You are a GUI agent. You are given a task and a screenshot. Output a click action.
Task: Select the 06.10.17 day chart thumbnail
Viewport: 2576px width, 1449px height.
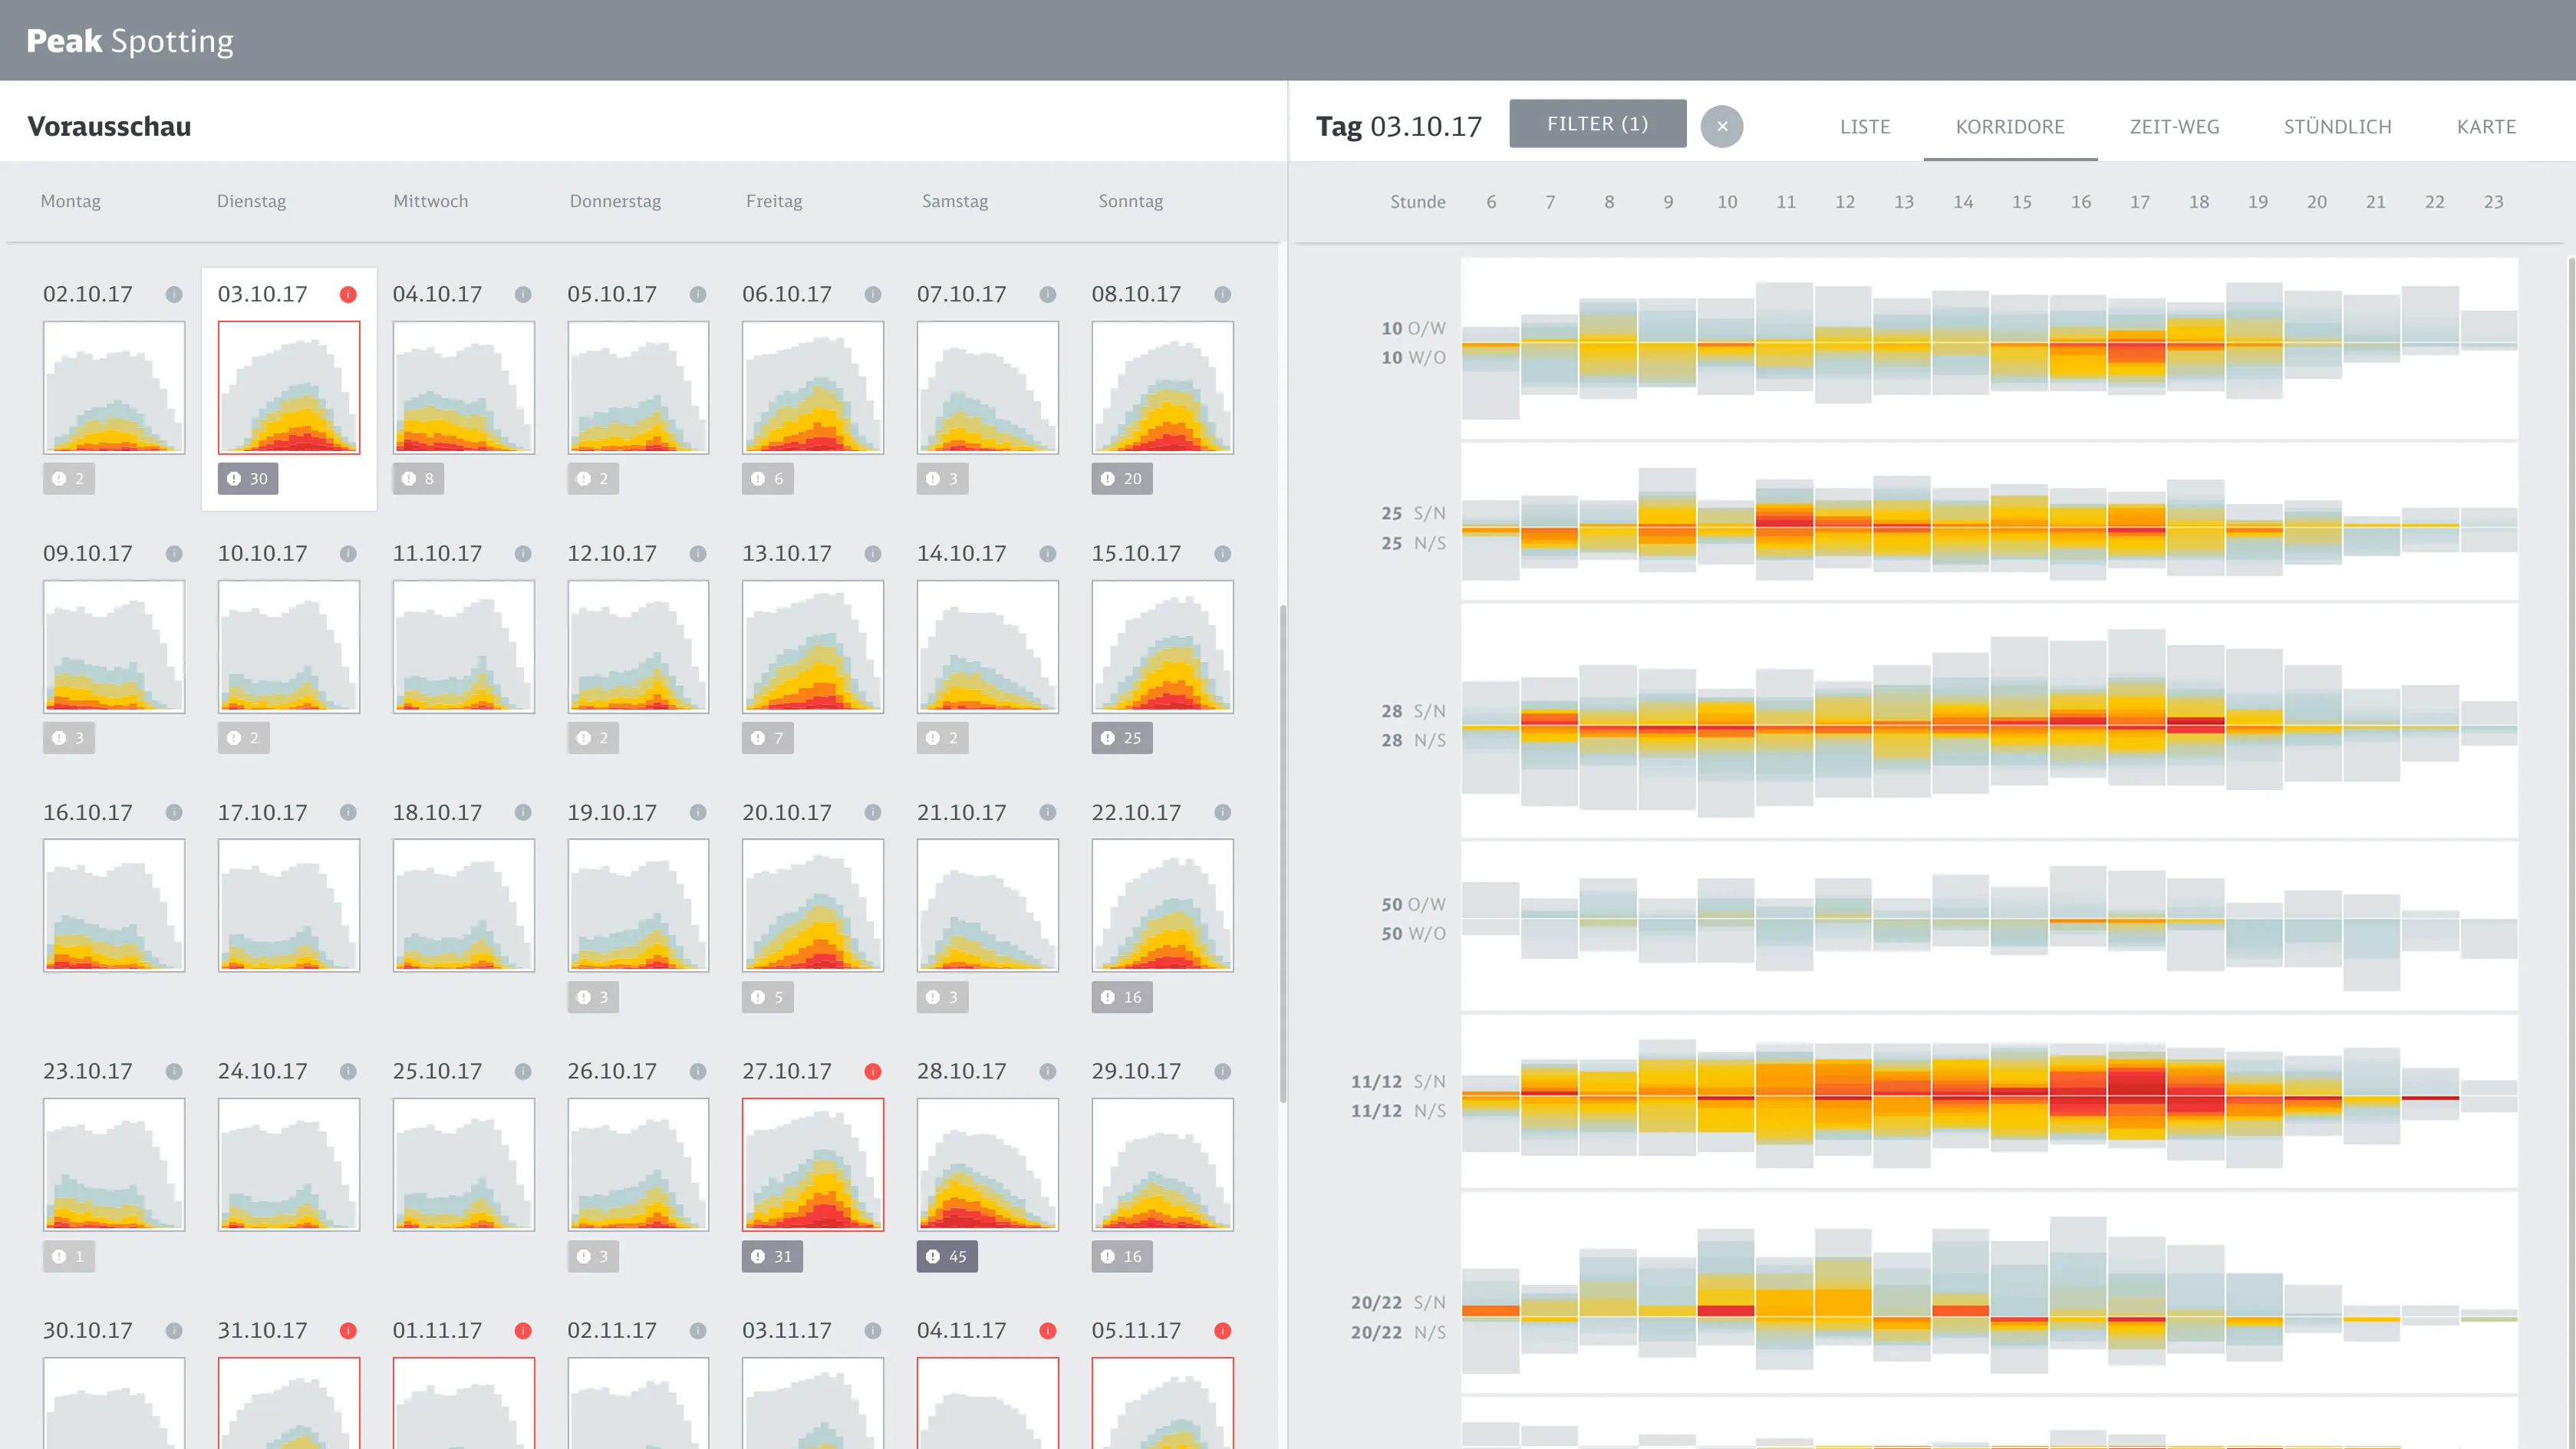pyautogui.click(x=813, y=387)
